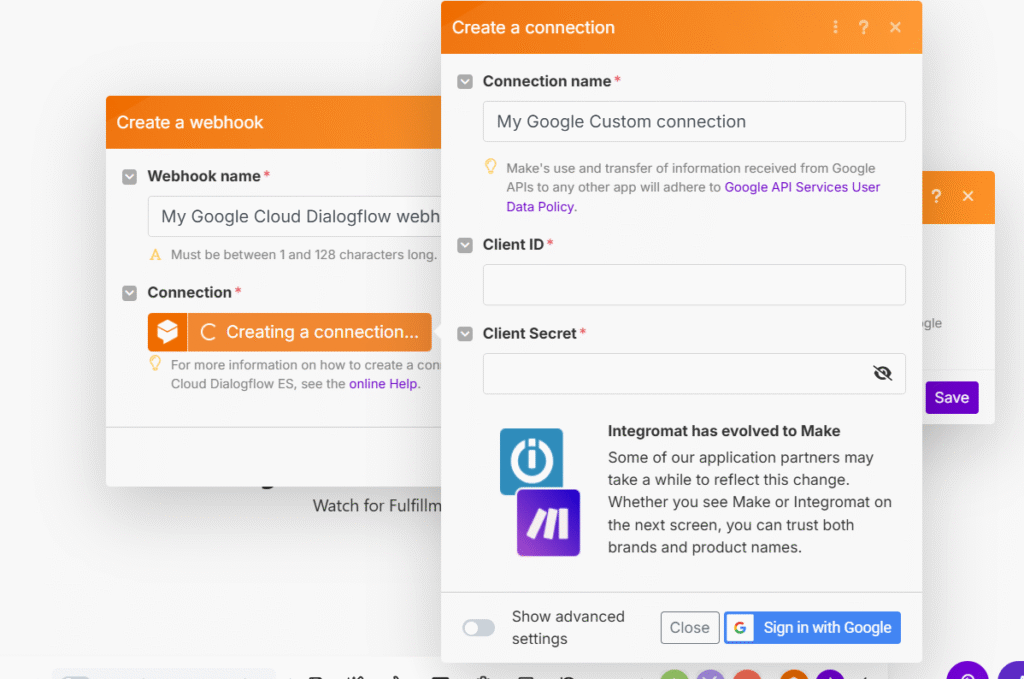Click the lightbulb hint icon under Connection name
1024x679 pixels.
point(491,167)
